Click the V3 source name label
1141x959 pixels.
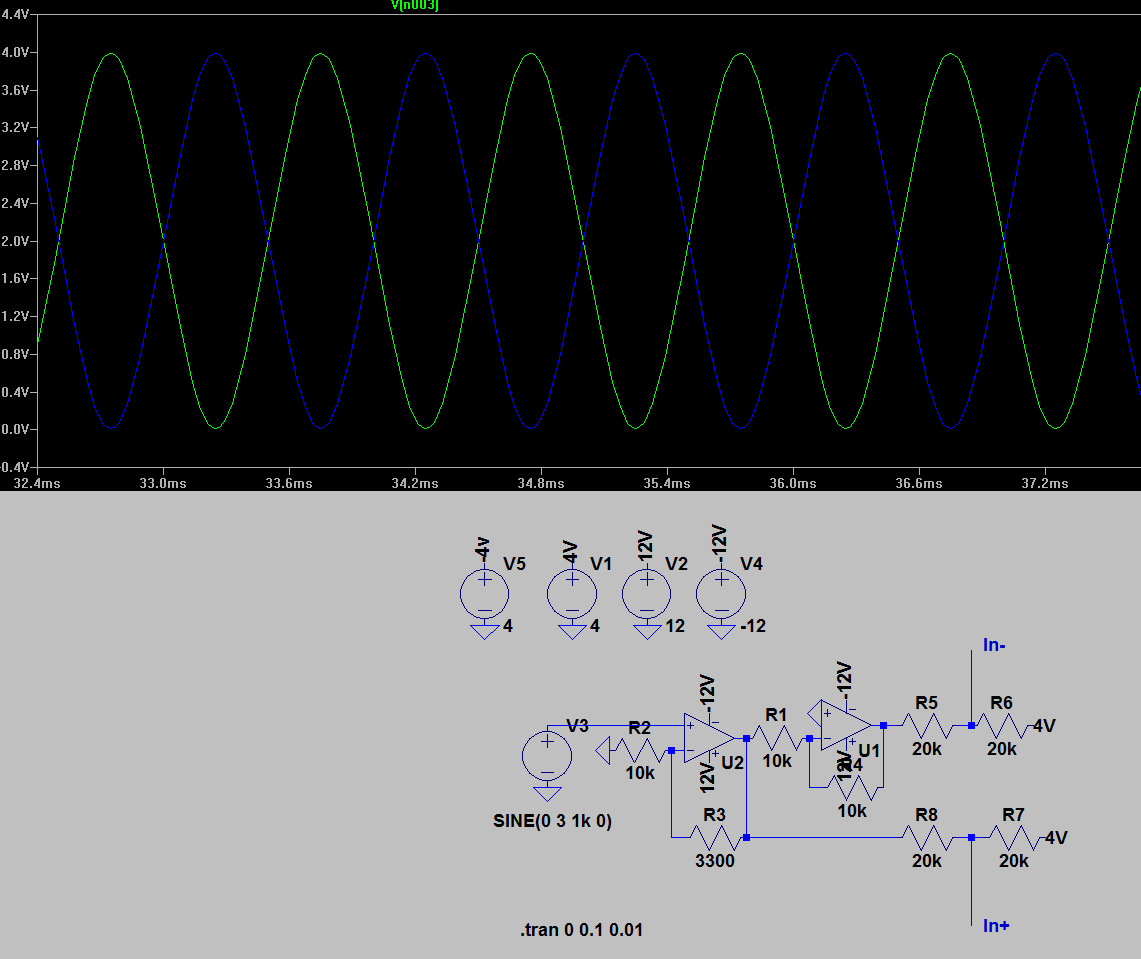click(577, 725)
